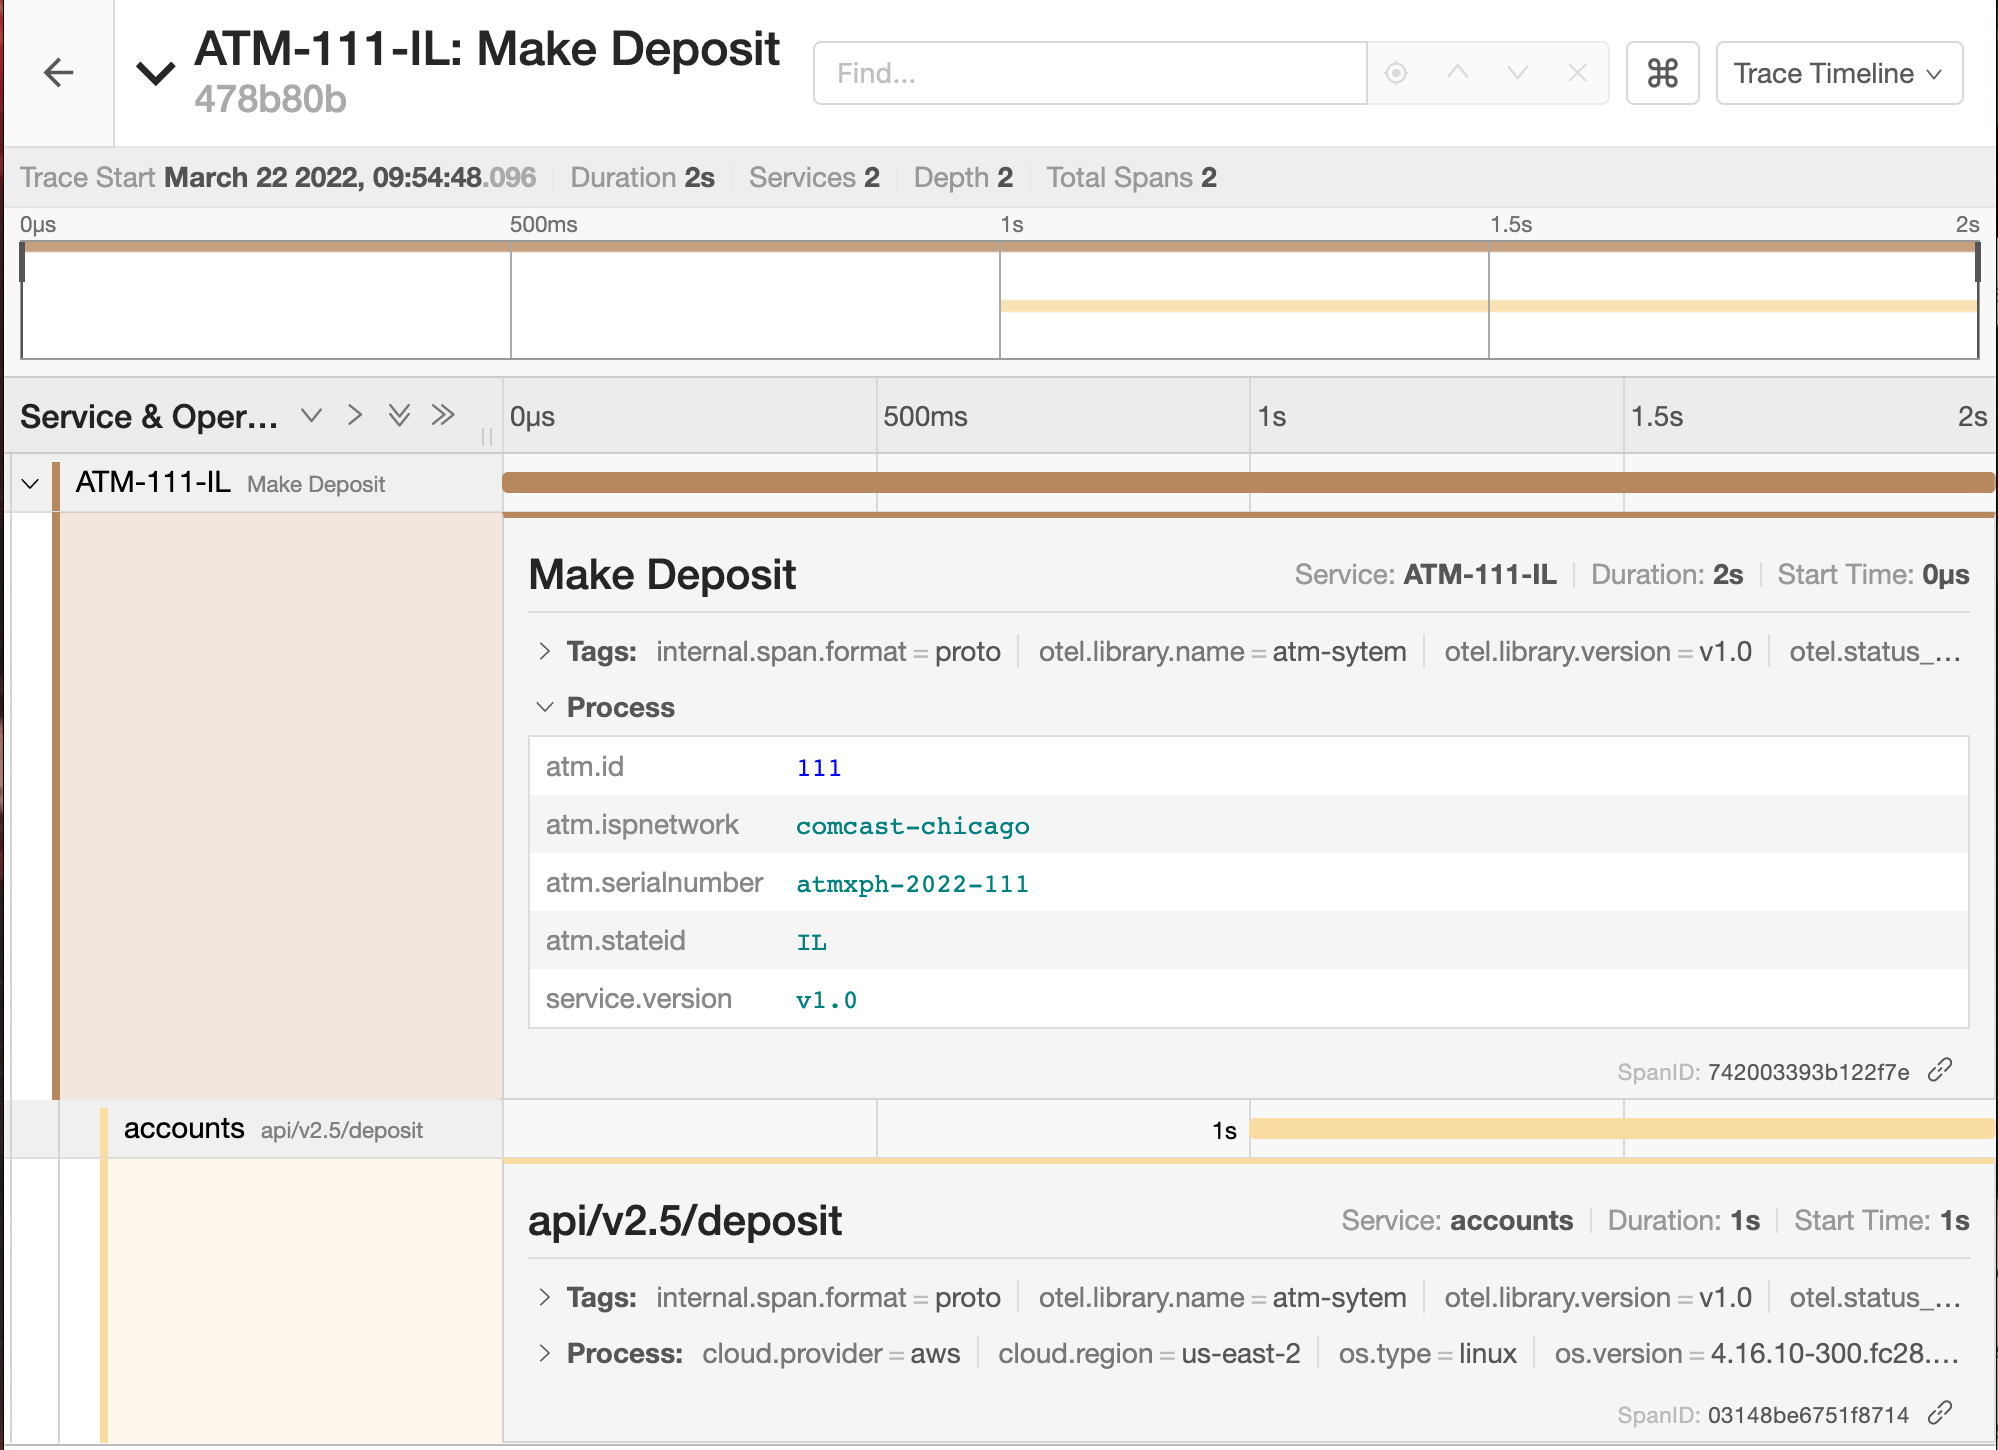This screenshot has width=1998, height=1450.
Task: Open the Trace Timeline view dropdown
Action: coord(1838,73)
